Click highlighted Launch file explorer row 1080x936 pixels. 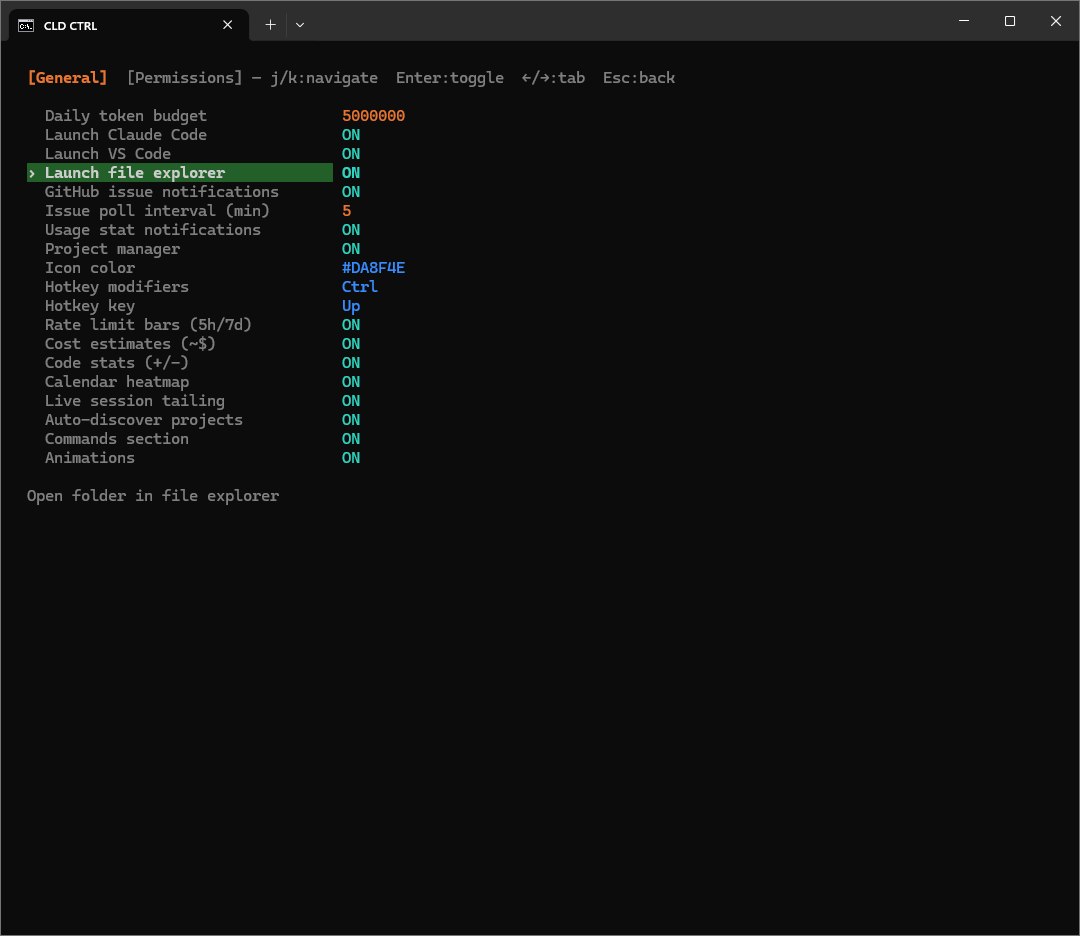pos(180,173)
